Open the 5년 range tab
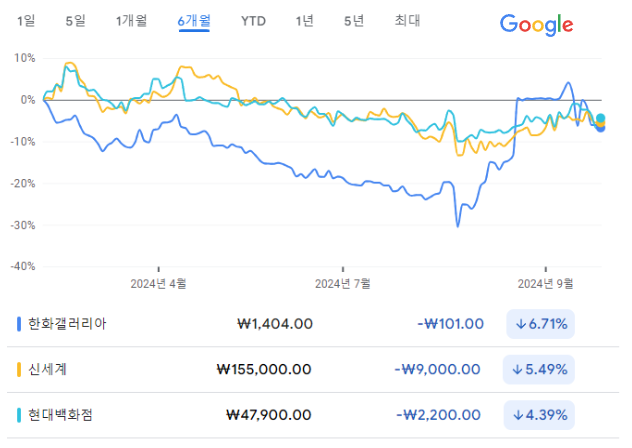This screenshot has height=448, width=632. [x=354, y=21]
